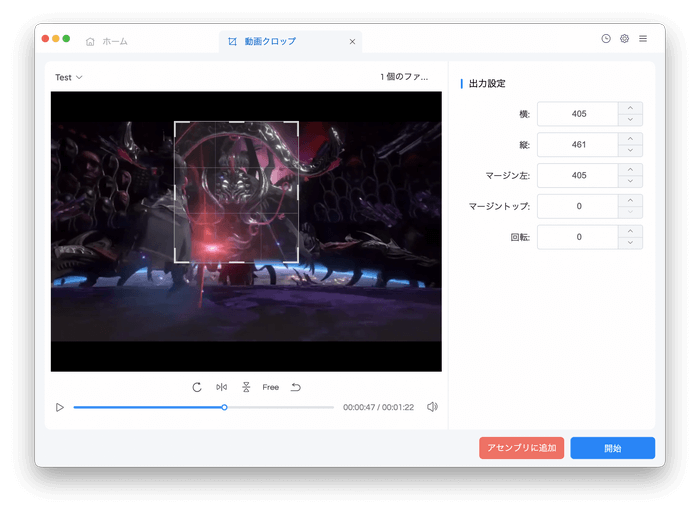Image resolution: width=700 pixels, height=513 pixels.
Task: Click the rotate clockwise icon below the video
Action: click(197, 387)
